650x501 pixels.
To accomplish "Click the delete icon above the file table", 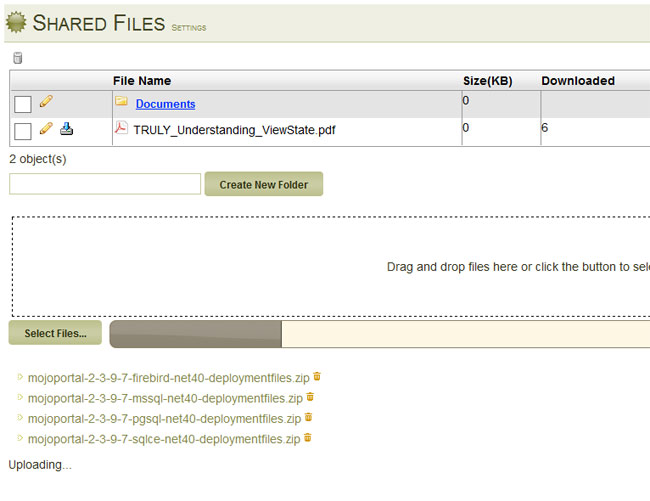I will (16, 59).
